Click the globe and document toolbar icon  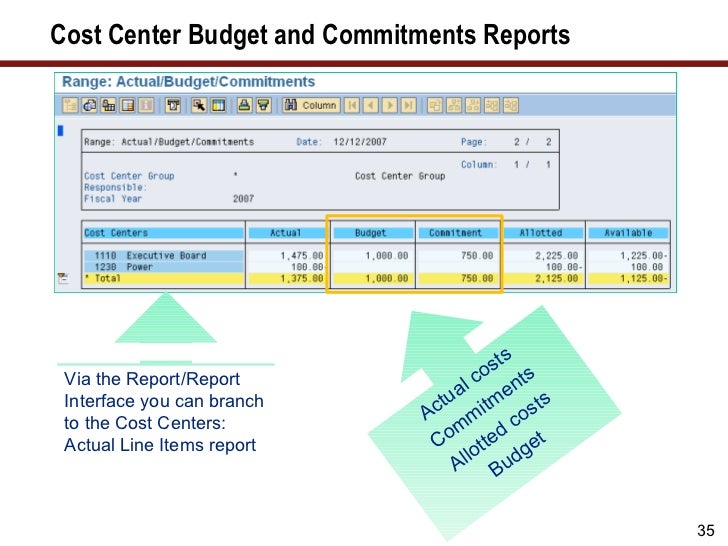[x=89, y=105]
